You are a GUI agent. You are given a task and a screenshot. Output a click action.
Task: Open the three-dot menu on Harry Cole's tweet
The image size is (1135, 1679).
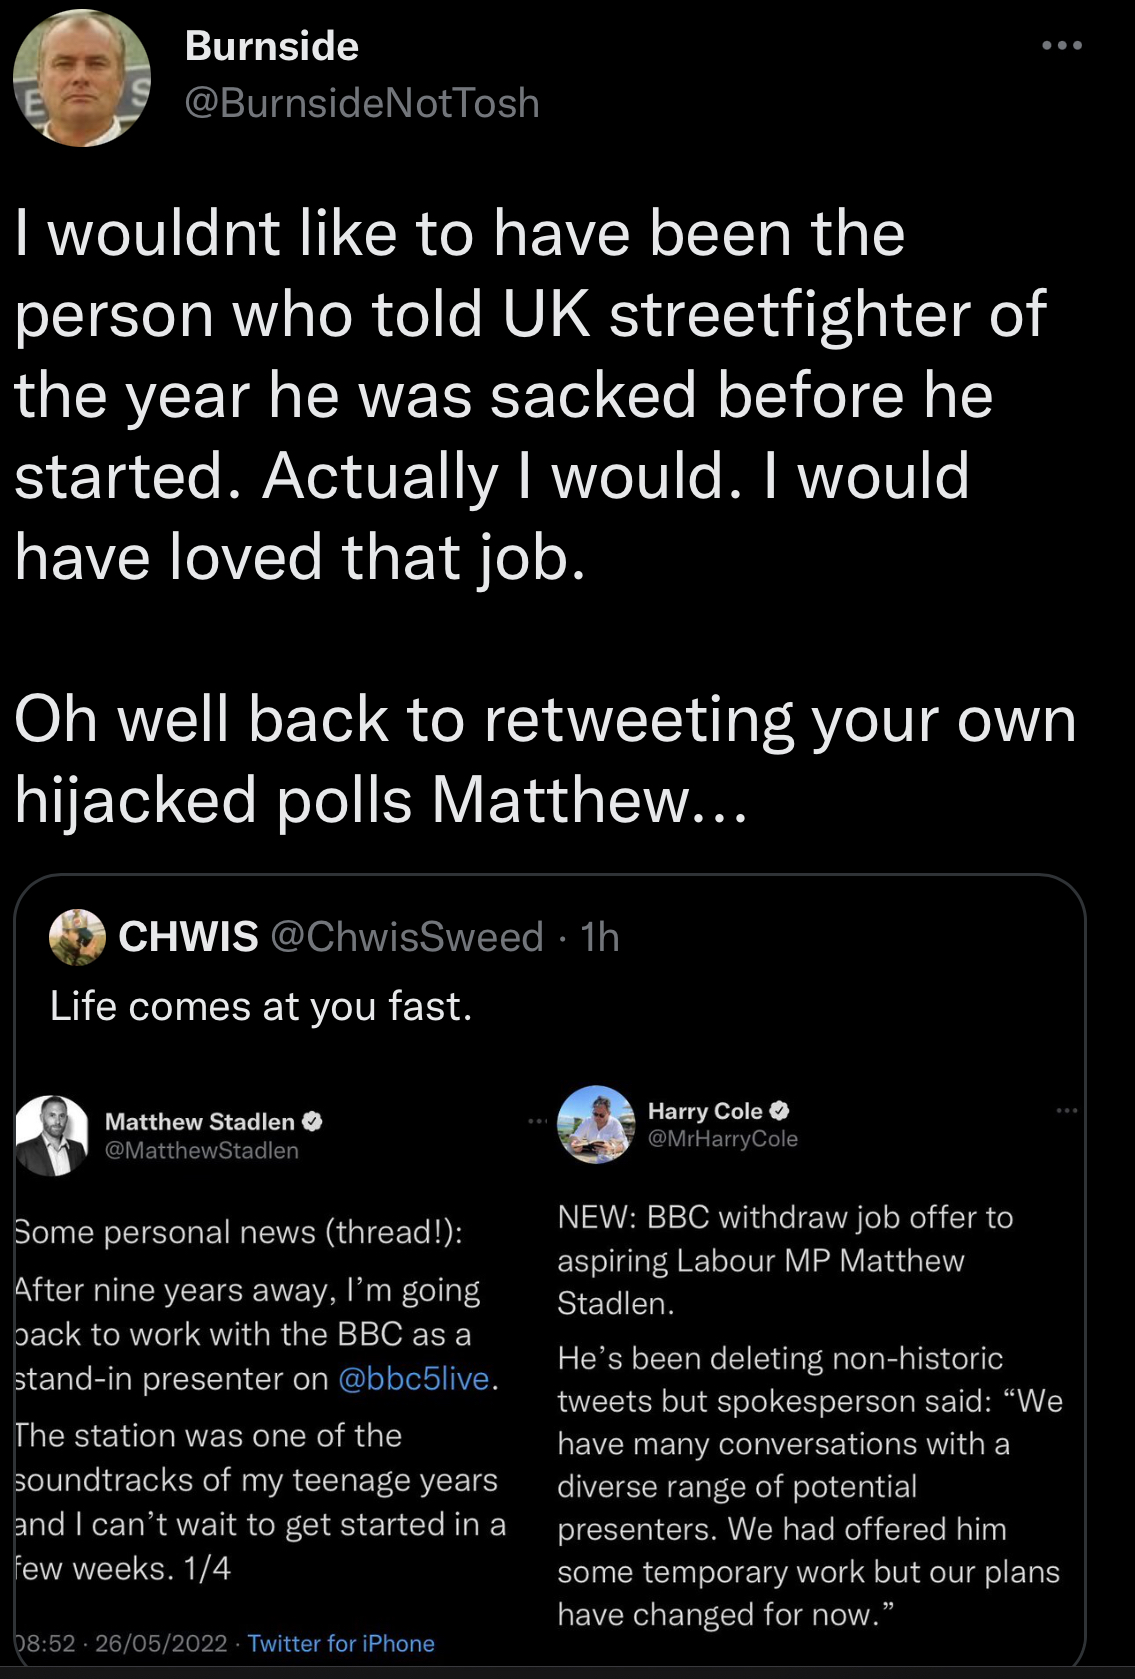1067,1110
